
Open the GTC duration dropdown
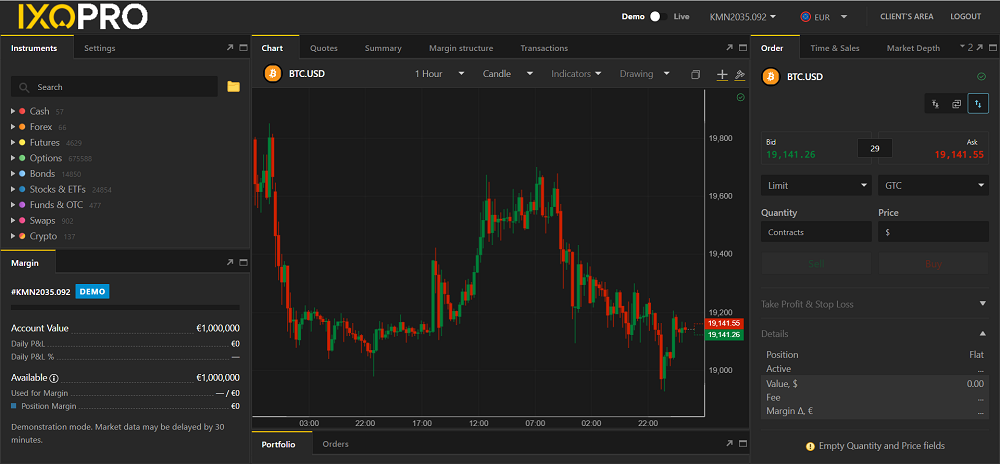(x=933, y=185)
